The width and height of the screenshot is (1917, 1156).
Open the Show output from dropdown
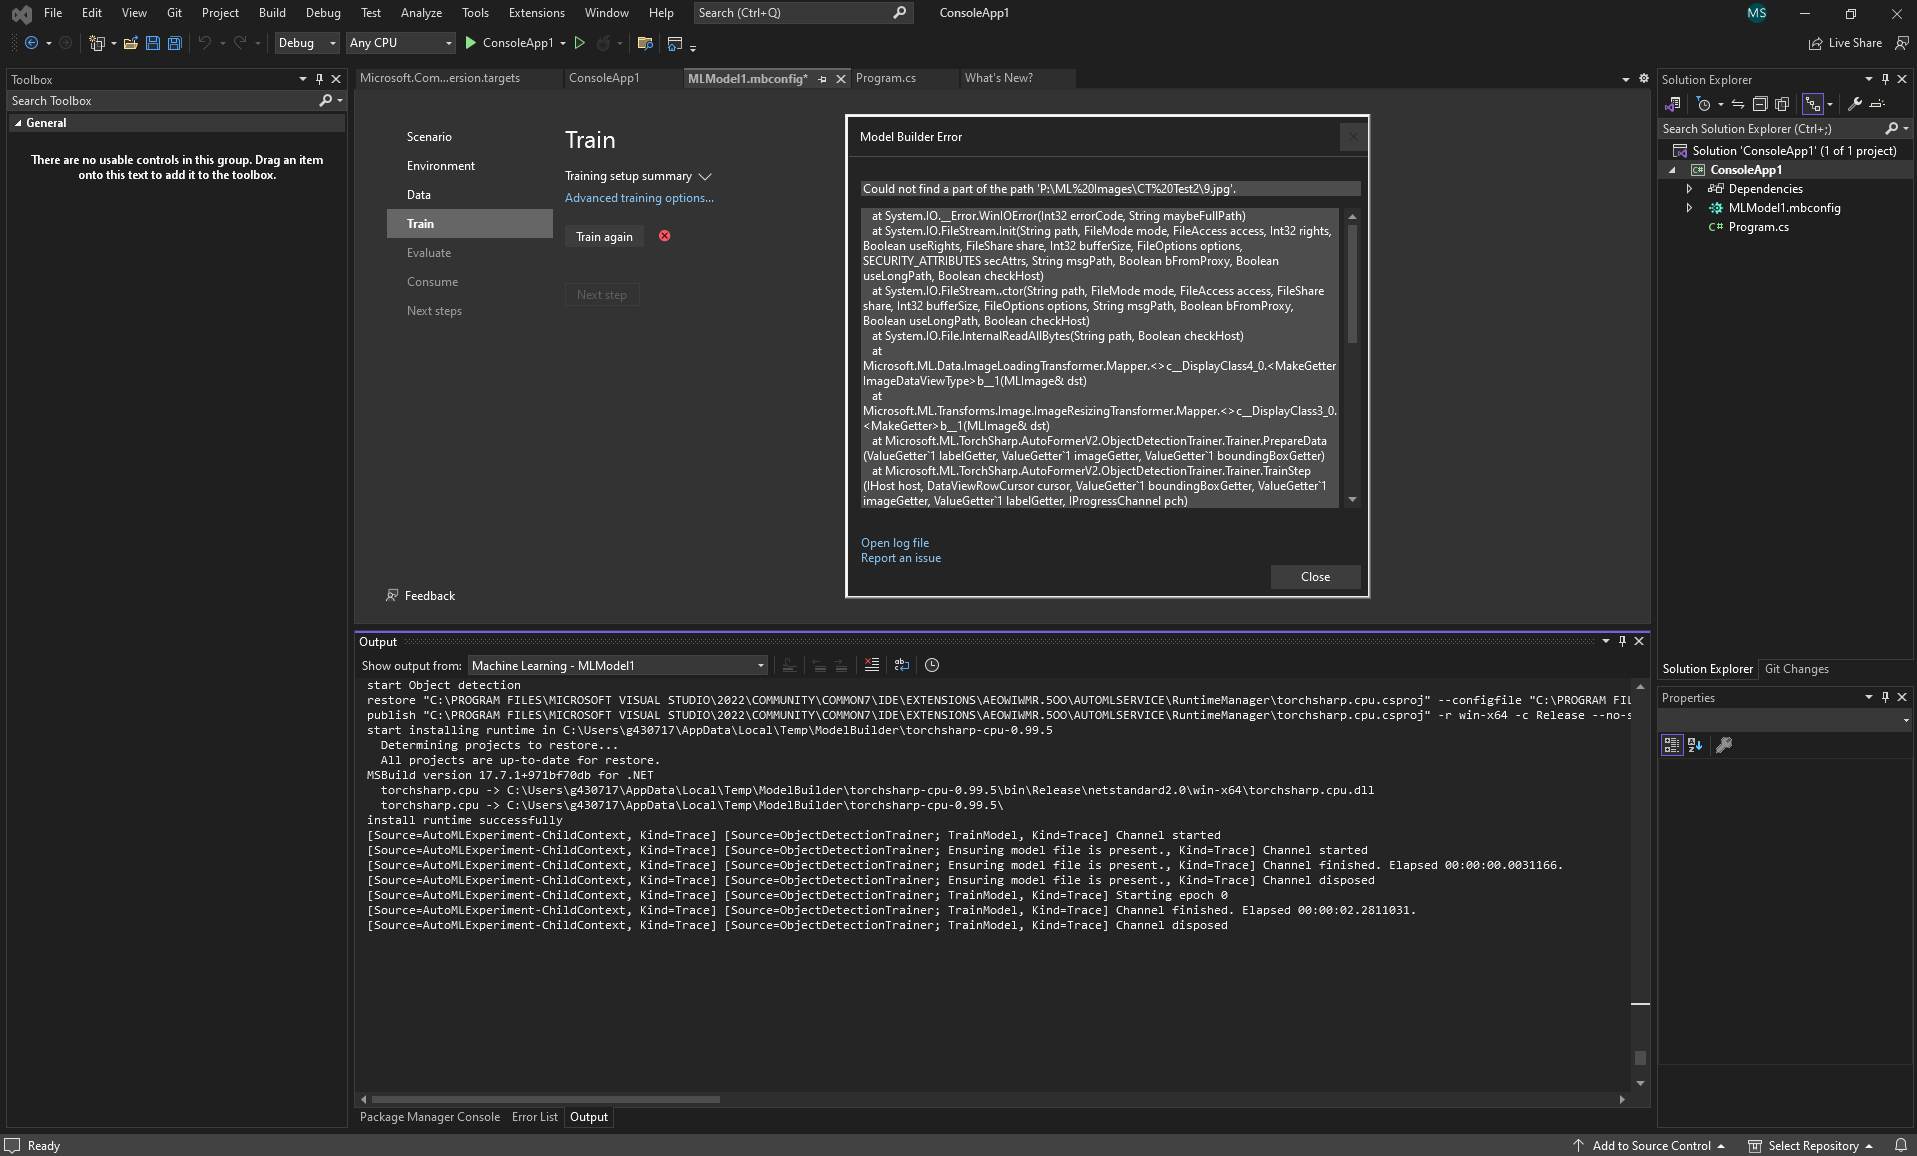pyautogui.click(x=616, y=665)
